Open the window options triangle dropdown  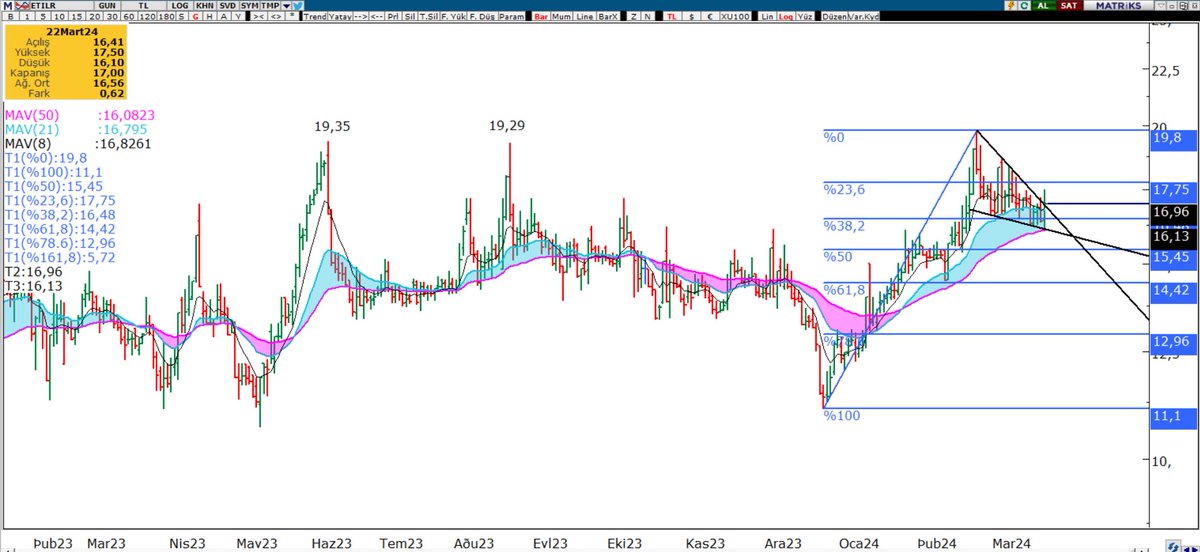pyautogui.click(x=1161, y=6)
